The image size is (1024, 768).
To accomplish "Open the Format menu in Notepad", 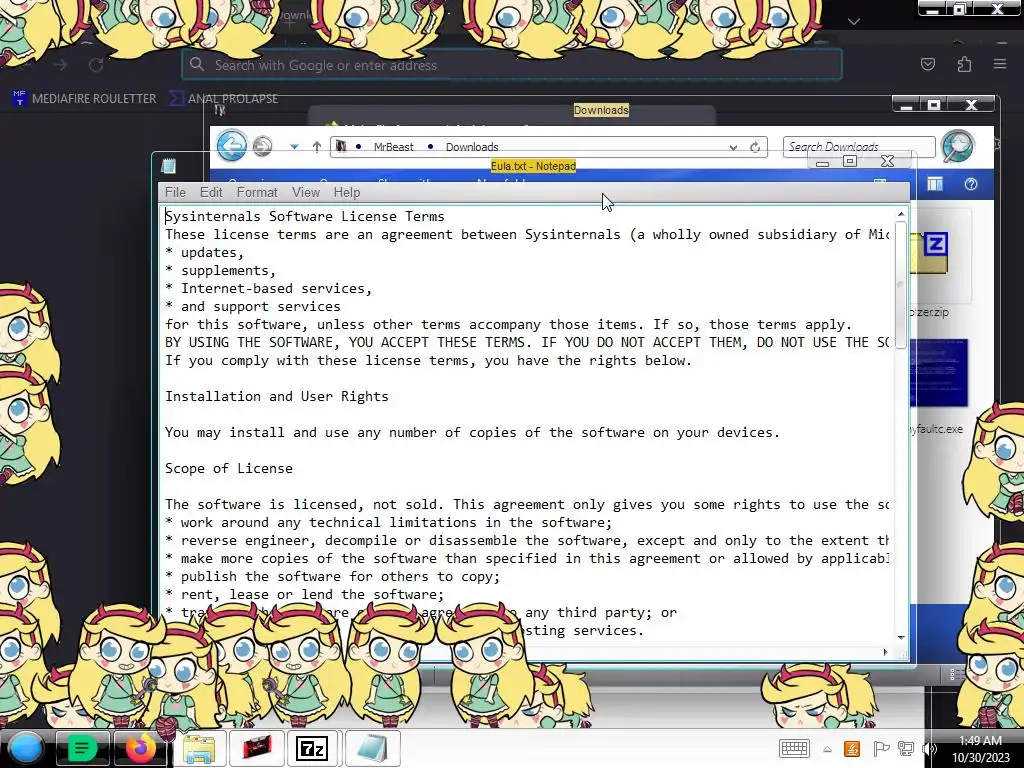I will click(x=257, y=193).
